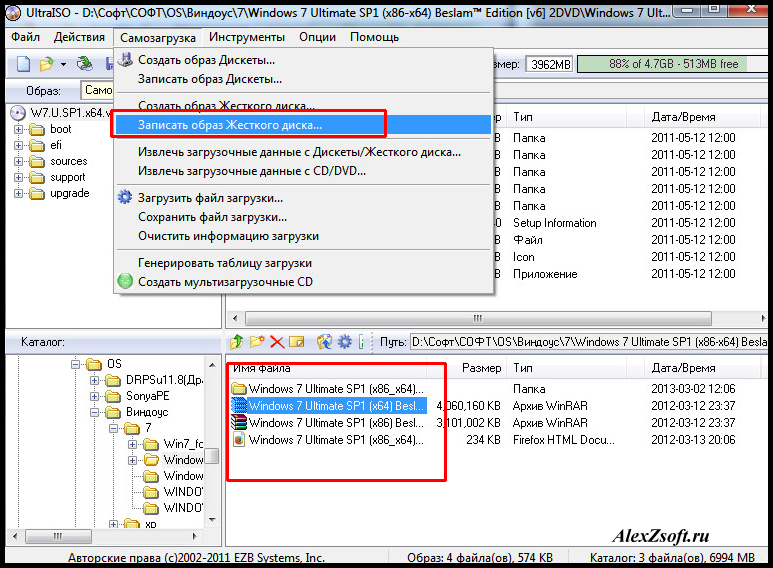Select Загрузить файл загрузки entry
The height and width of the screenshot is (568, 773).
[303, 198]
